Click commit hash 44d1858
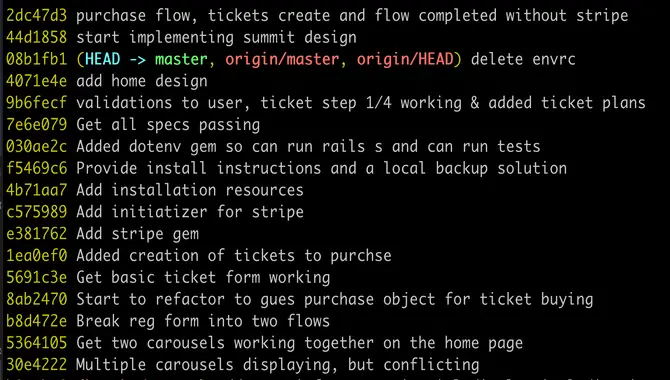The width and height of the screenshot is (670, 380). (x=37, y=37)
